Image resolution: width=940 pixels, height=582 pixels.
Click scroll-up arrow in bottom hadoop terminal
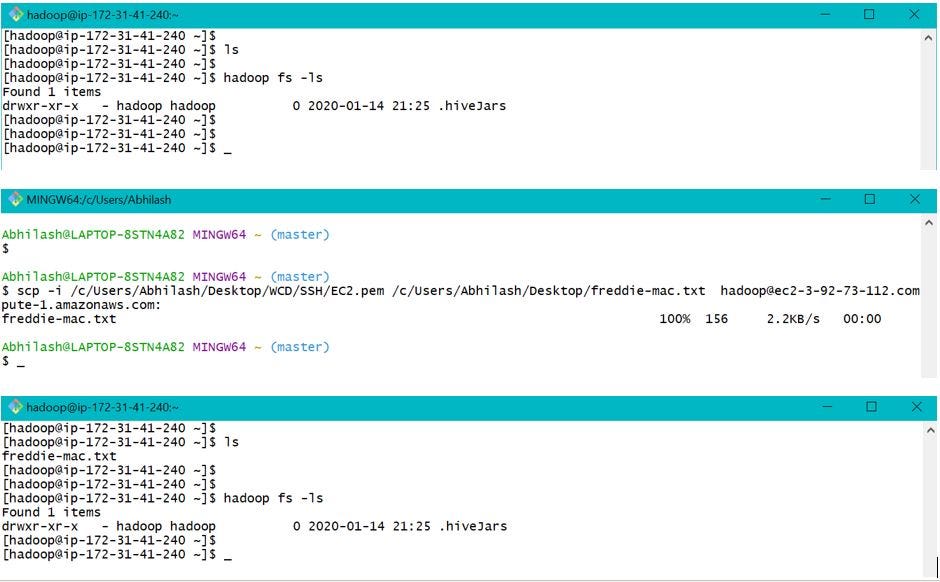[x=930, y=430]
